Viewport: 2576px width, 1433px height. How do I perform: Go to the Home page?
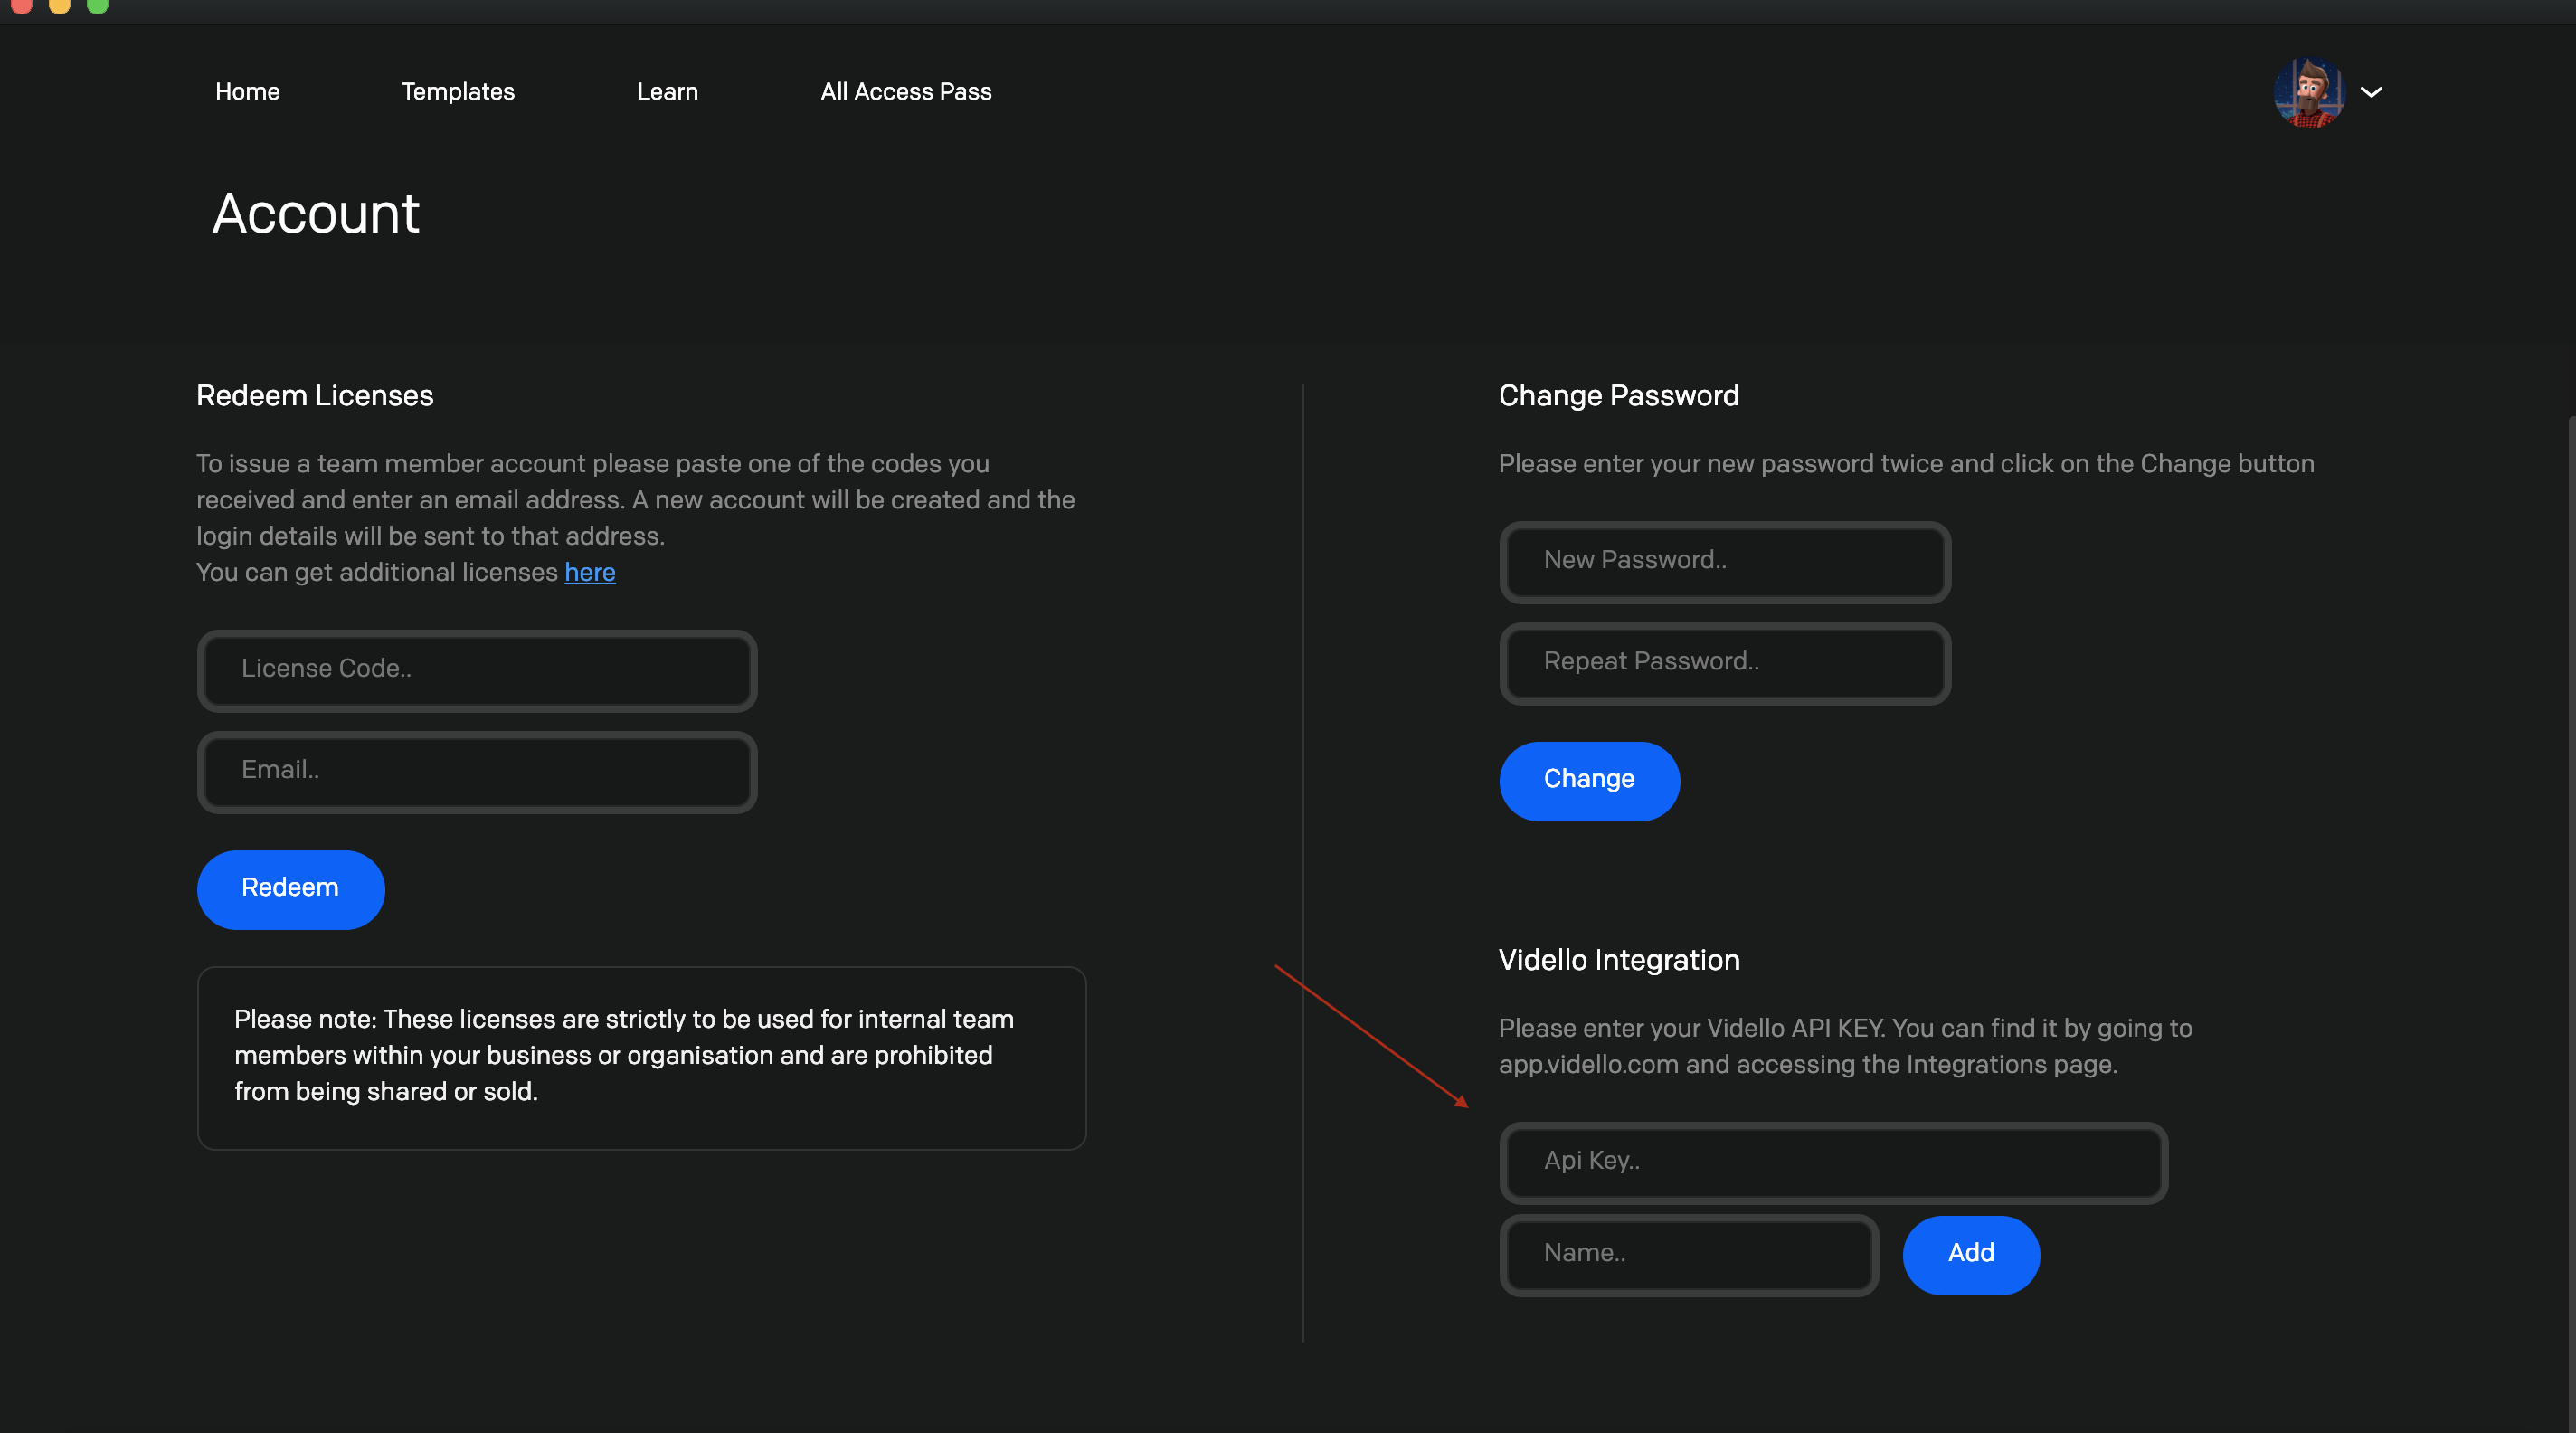247,91
